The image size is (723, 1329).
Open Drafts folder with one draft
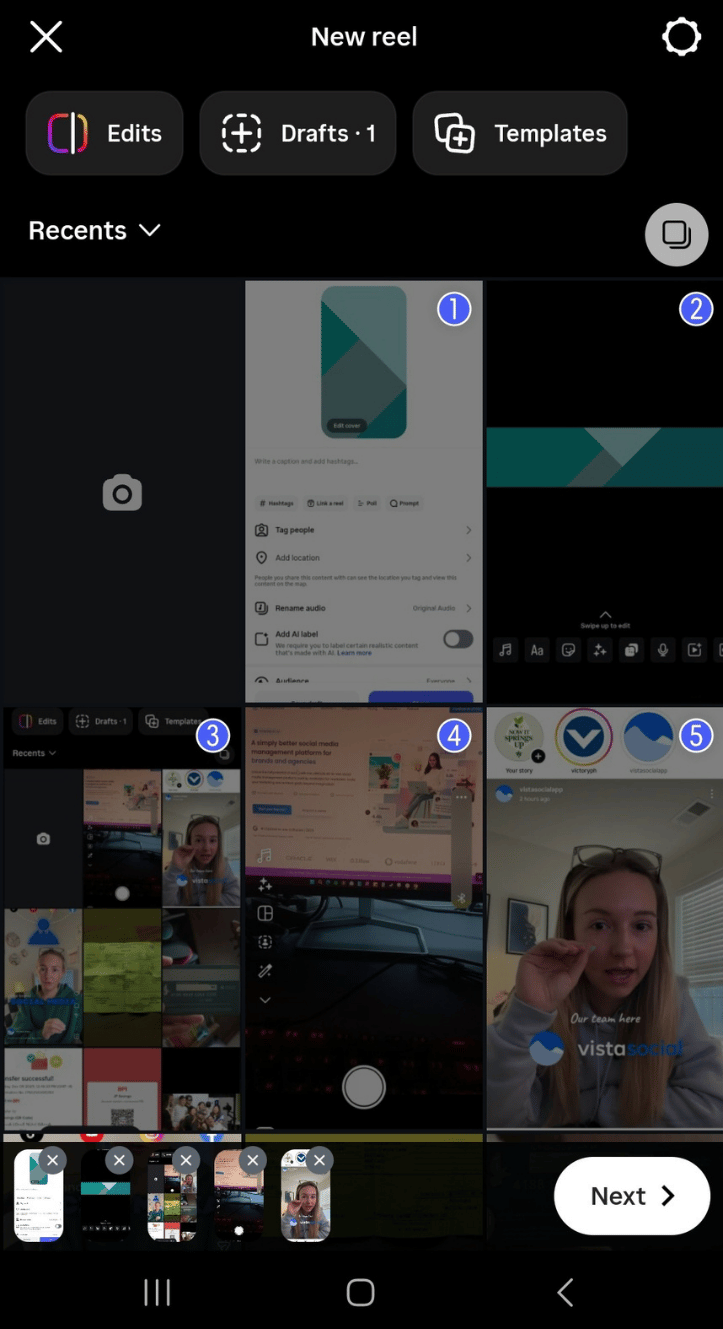point(298,134)
